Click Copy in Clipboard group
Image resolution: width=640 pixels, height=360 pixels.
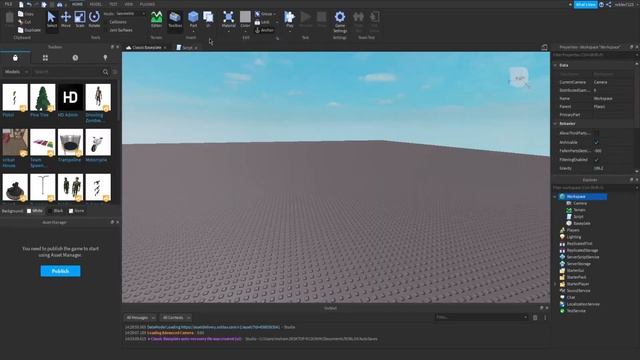pyautogui.click(x=26, y=14)
